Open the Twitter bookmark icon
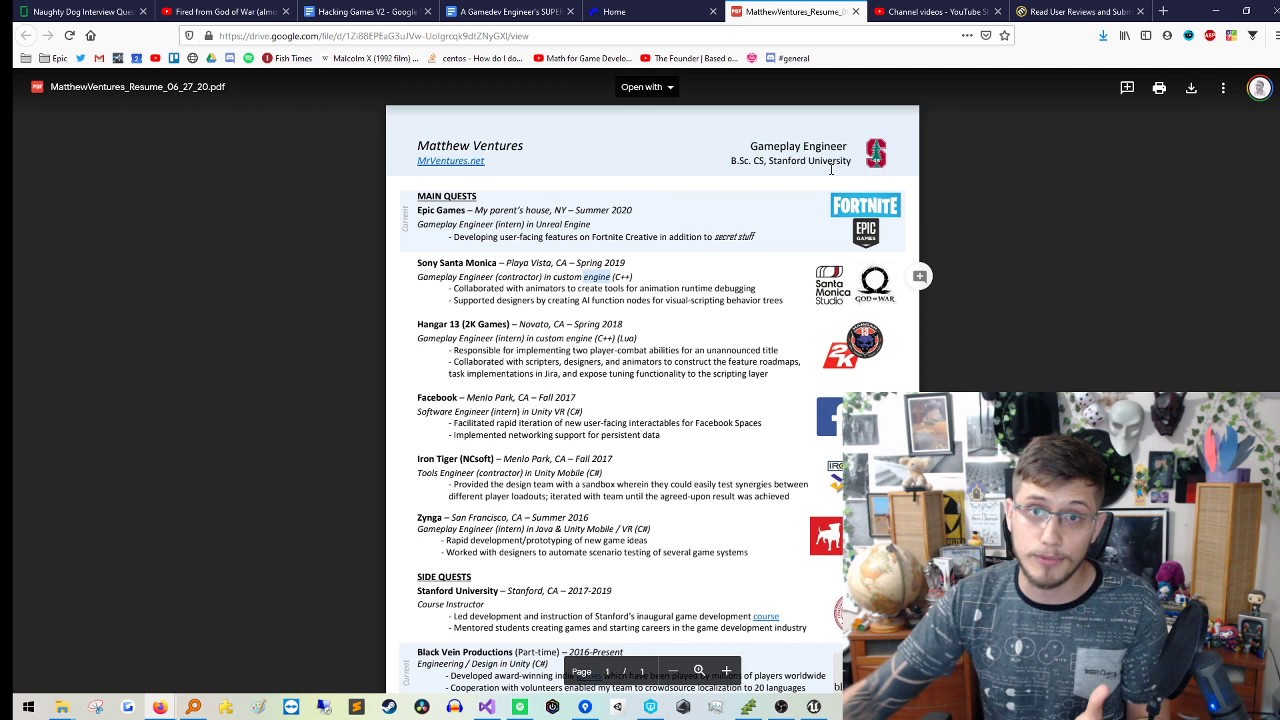Screen dimensions: 1280x720 click(81, 58)
